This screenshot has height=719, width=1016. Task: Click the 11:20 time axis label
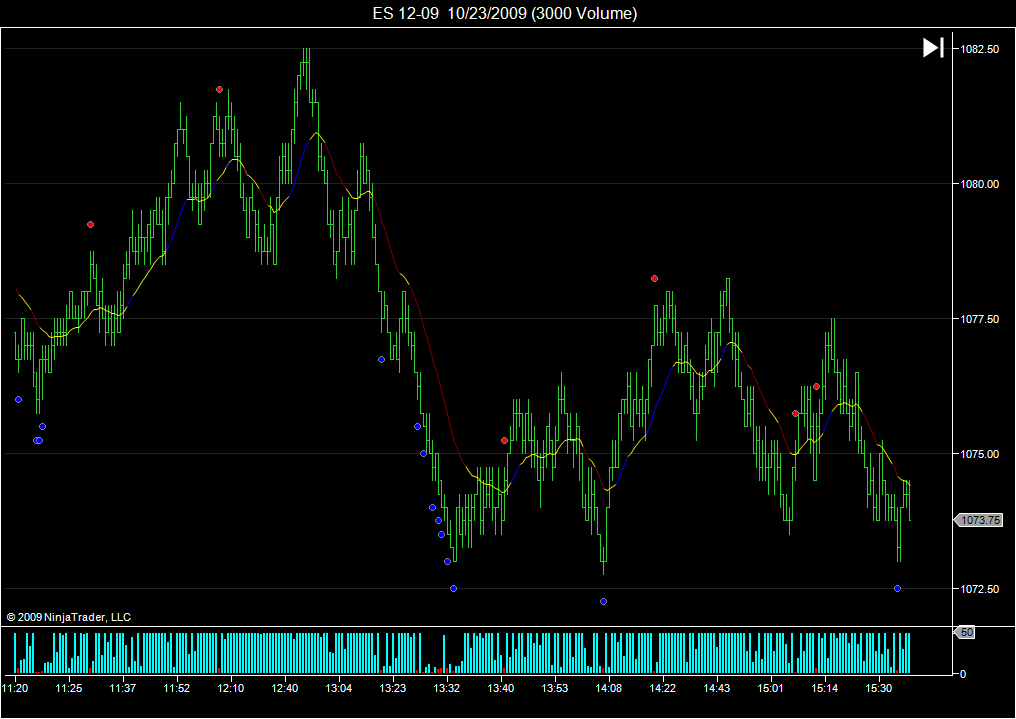coord(15,688)
